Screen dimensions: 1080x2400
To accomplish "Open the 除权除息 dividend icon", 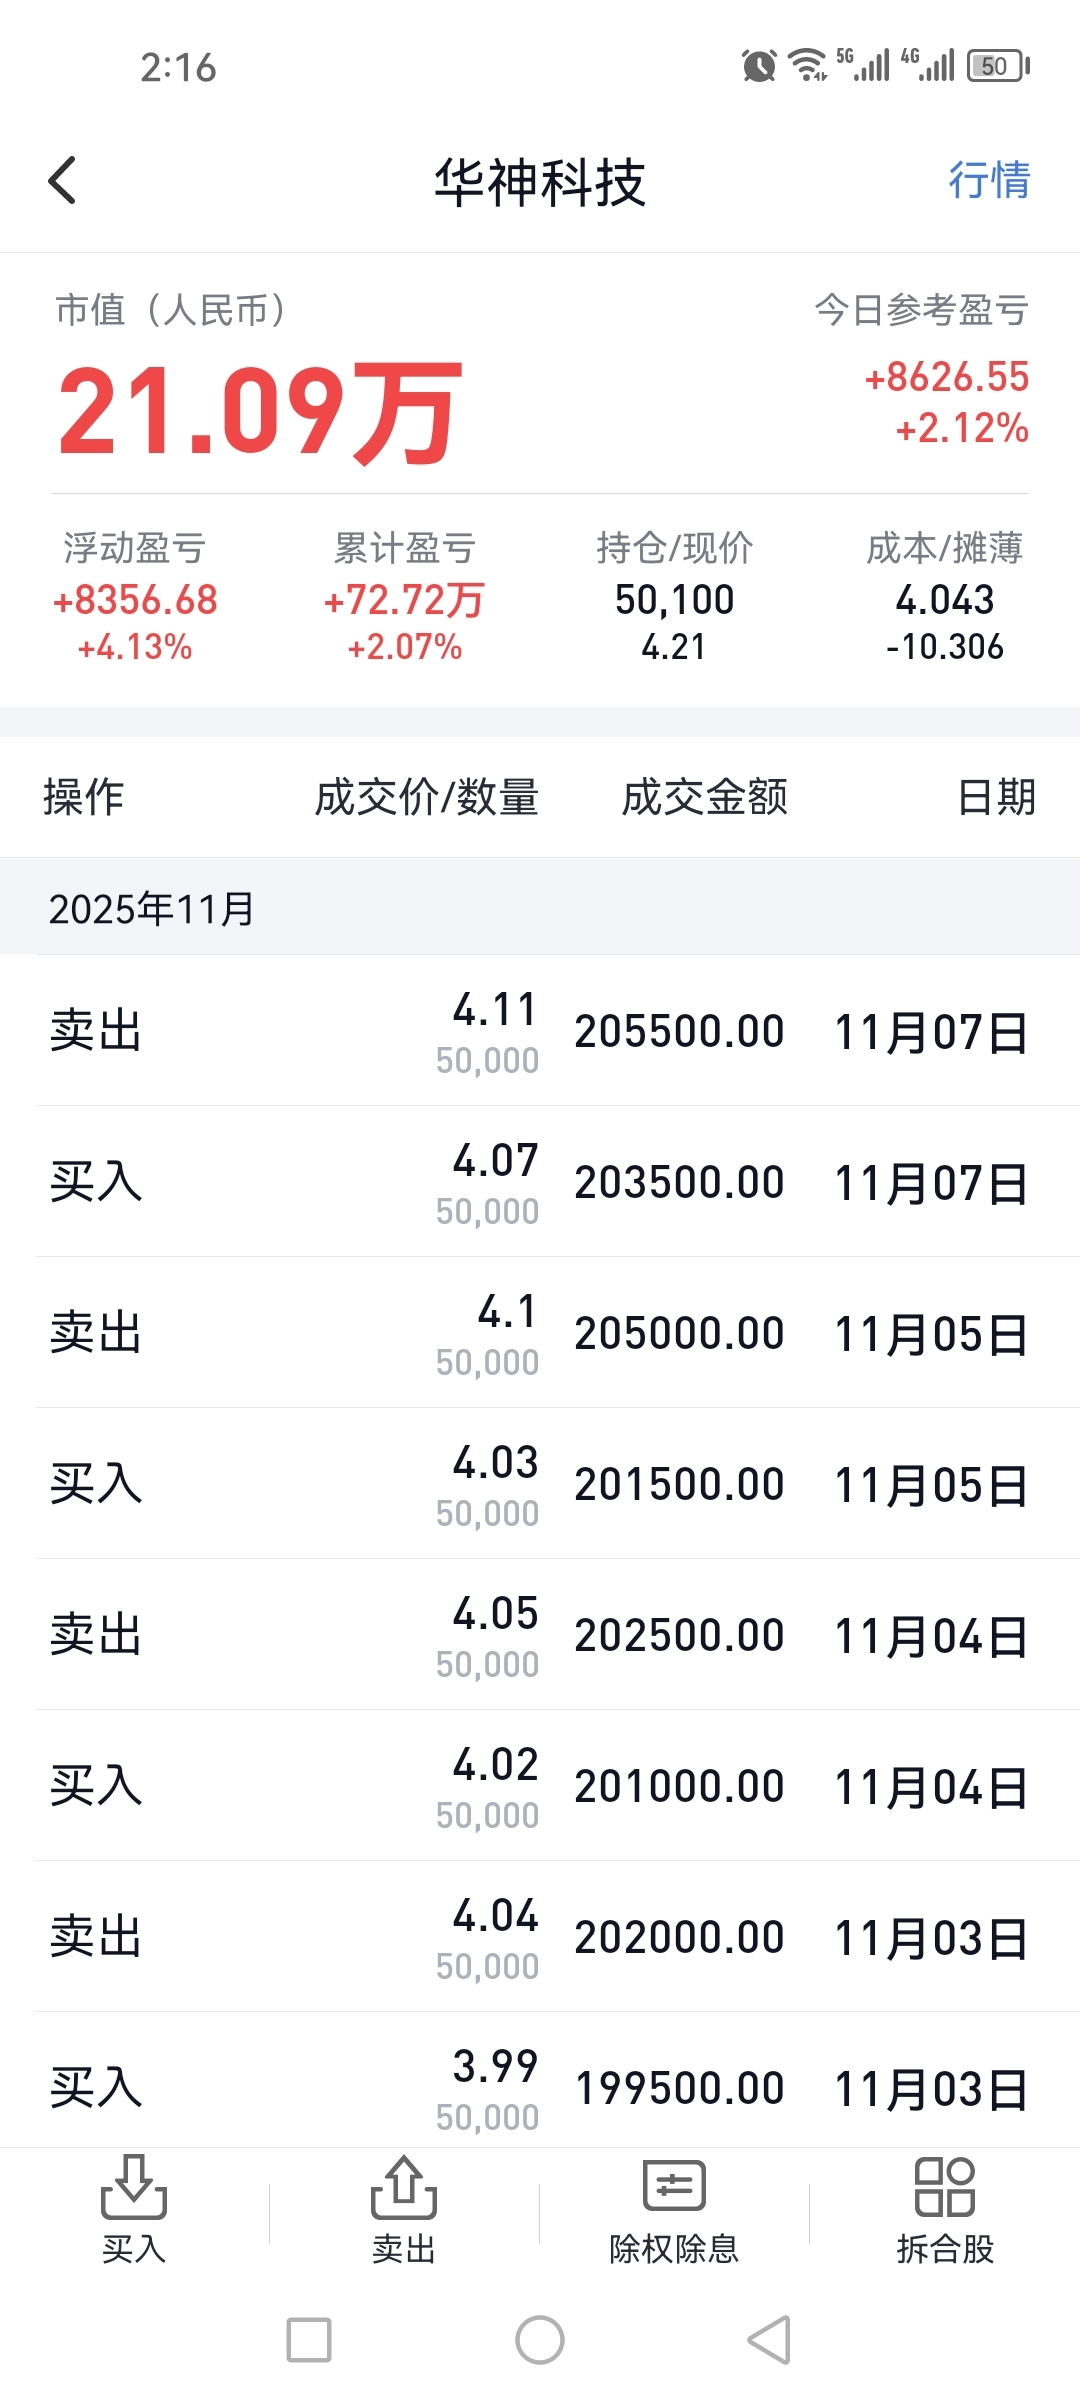I will (674, 2210).
